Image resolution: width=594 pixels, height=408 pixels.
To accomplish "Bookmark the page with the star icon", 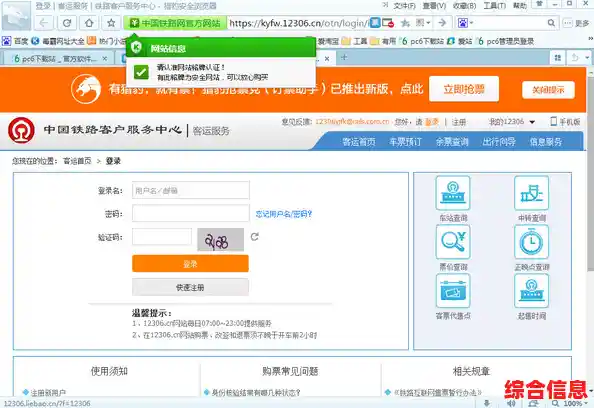I will [111, 23].
